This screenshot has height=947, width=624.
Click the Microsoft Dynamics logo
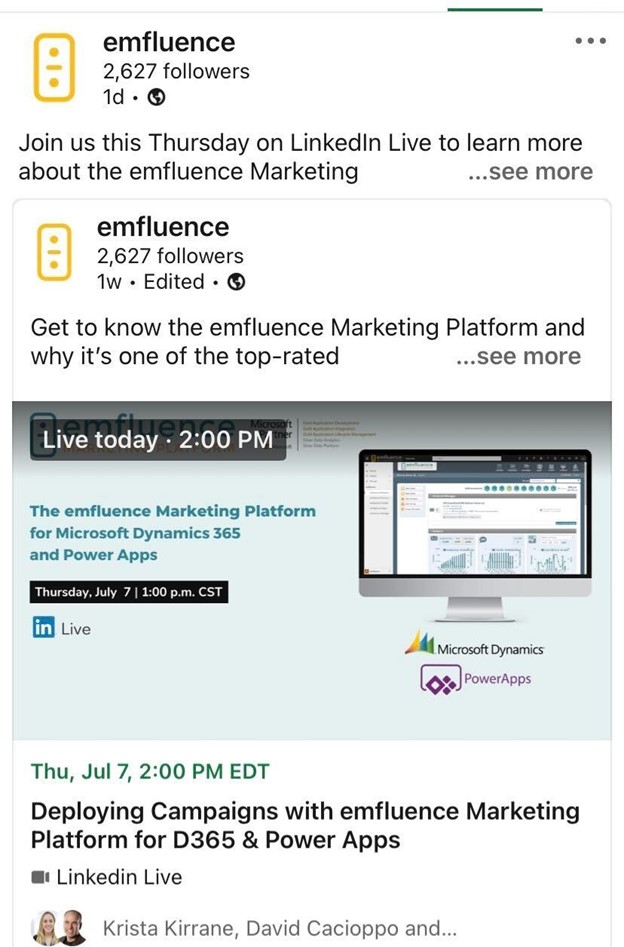[475, 645]
